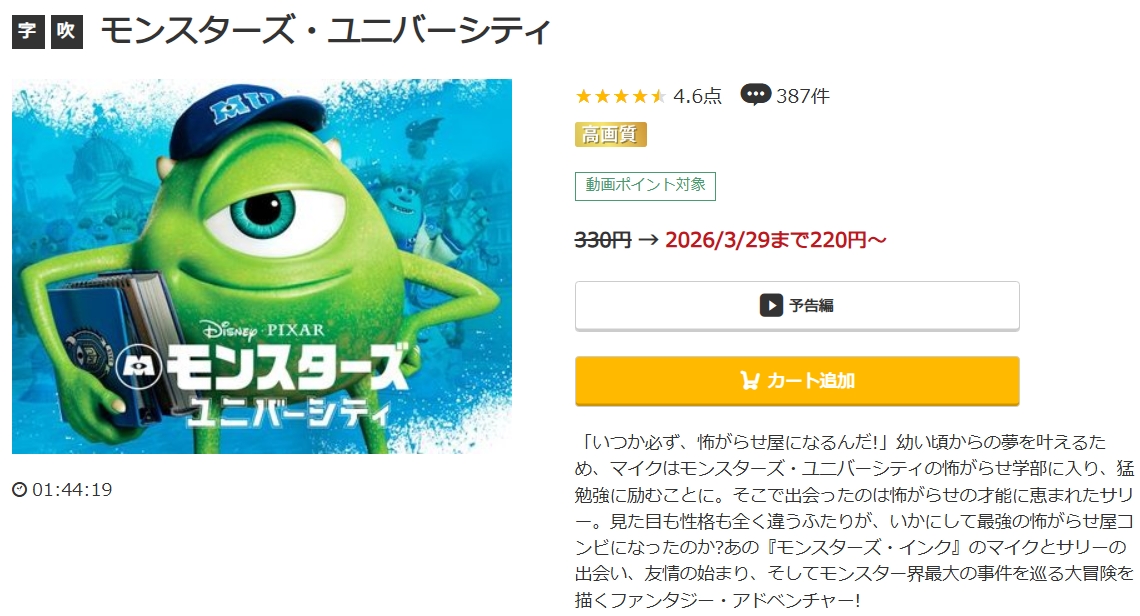
Task: Click the movie synopsis paragraph
Action: coord(854,521)
